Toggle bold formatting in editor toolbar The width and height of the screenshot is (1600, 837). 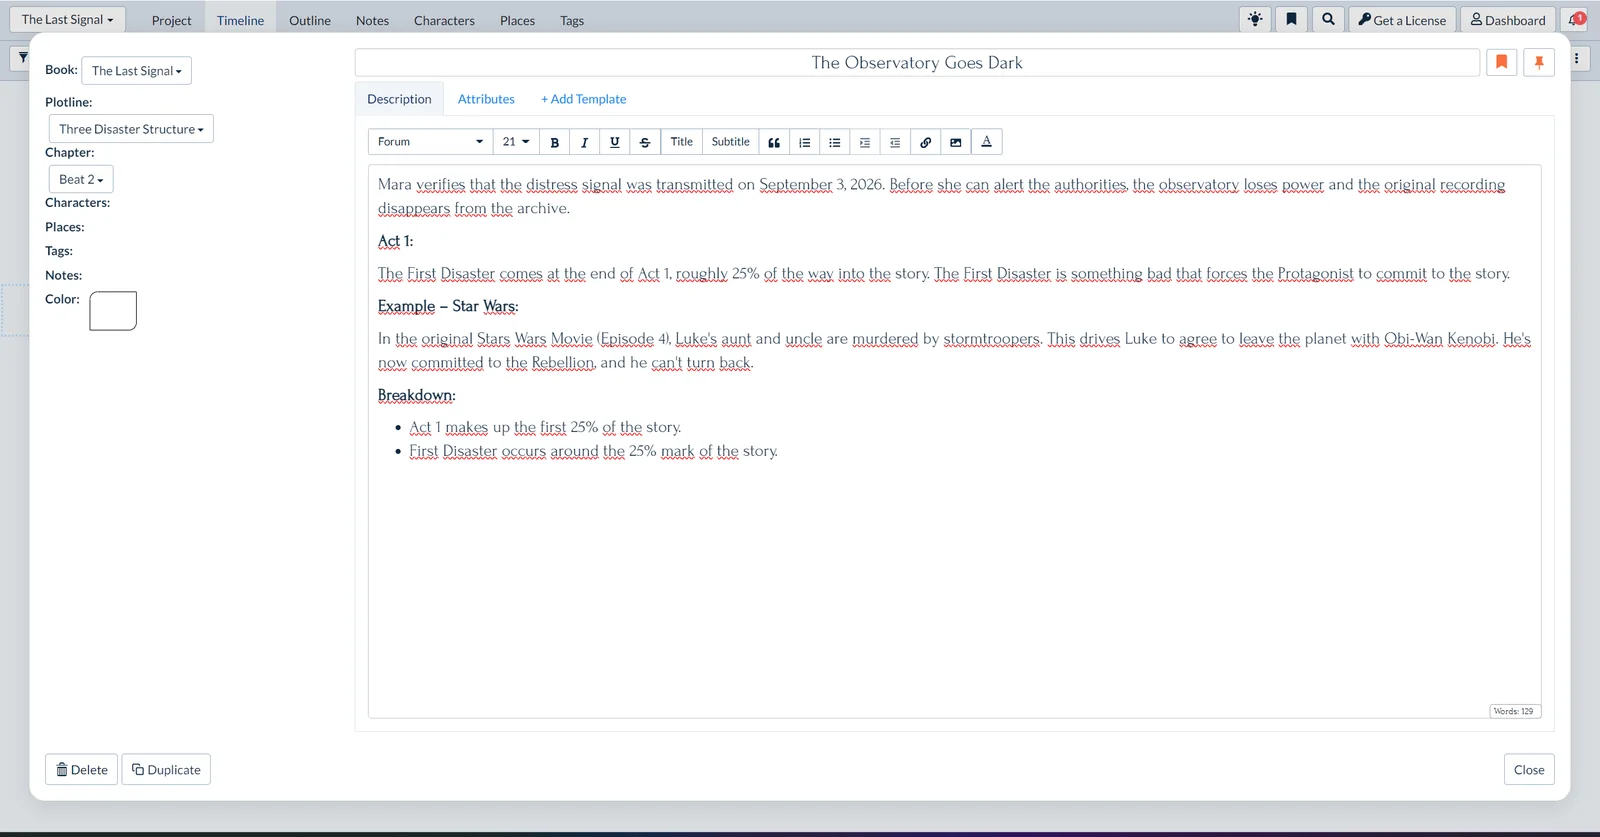click(555, 142)
